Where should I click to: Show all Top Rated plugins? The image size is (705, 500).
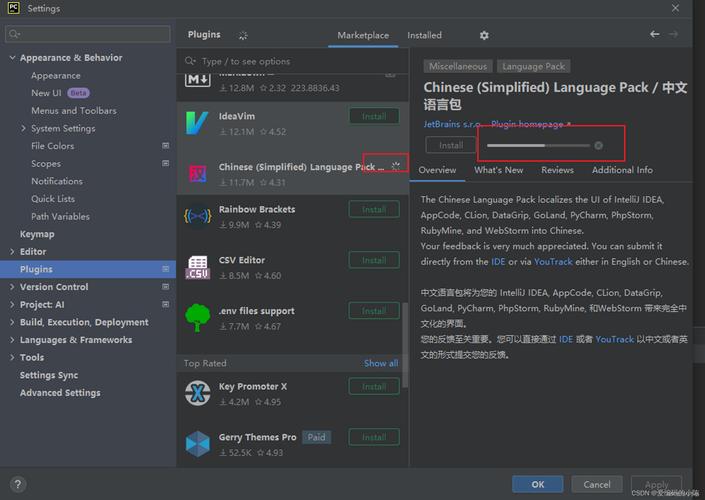point(381,363)
